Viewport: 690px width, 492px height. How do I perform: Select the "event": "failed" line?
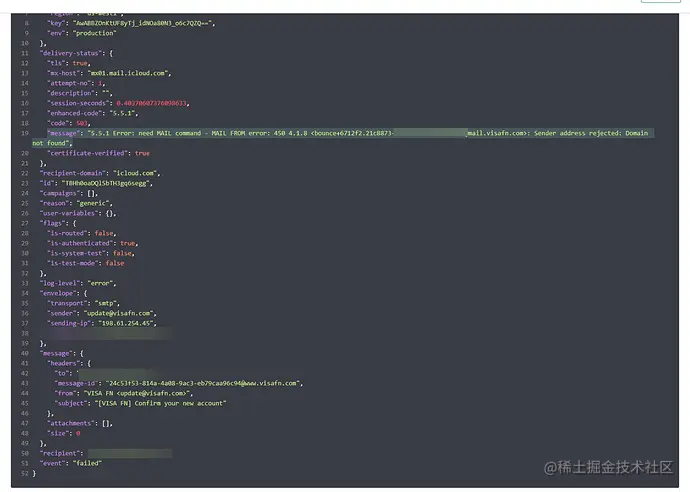pos(71,463)
